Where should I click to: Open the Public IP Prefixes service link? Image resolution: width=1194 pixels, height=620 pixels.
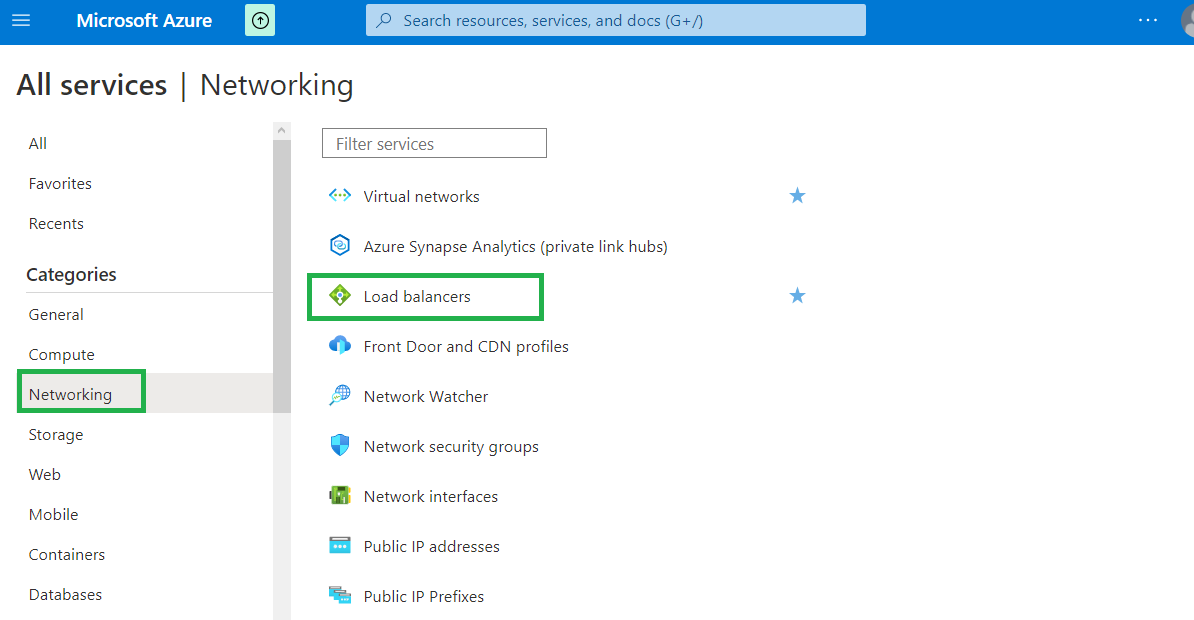(423, 596)
